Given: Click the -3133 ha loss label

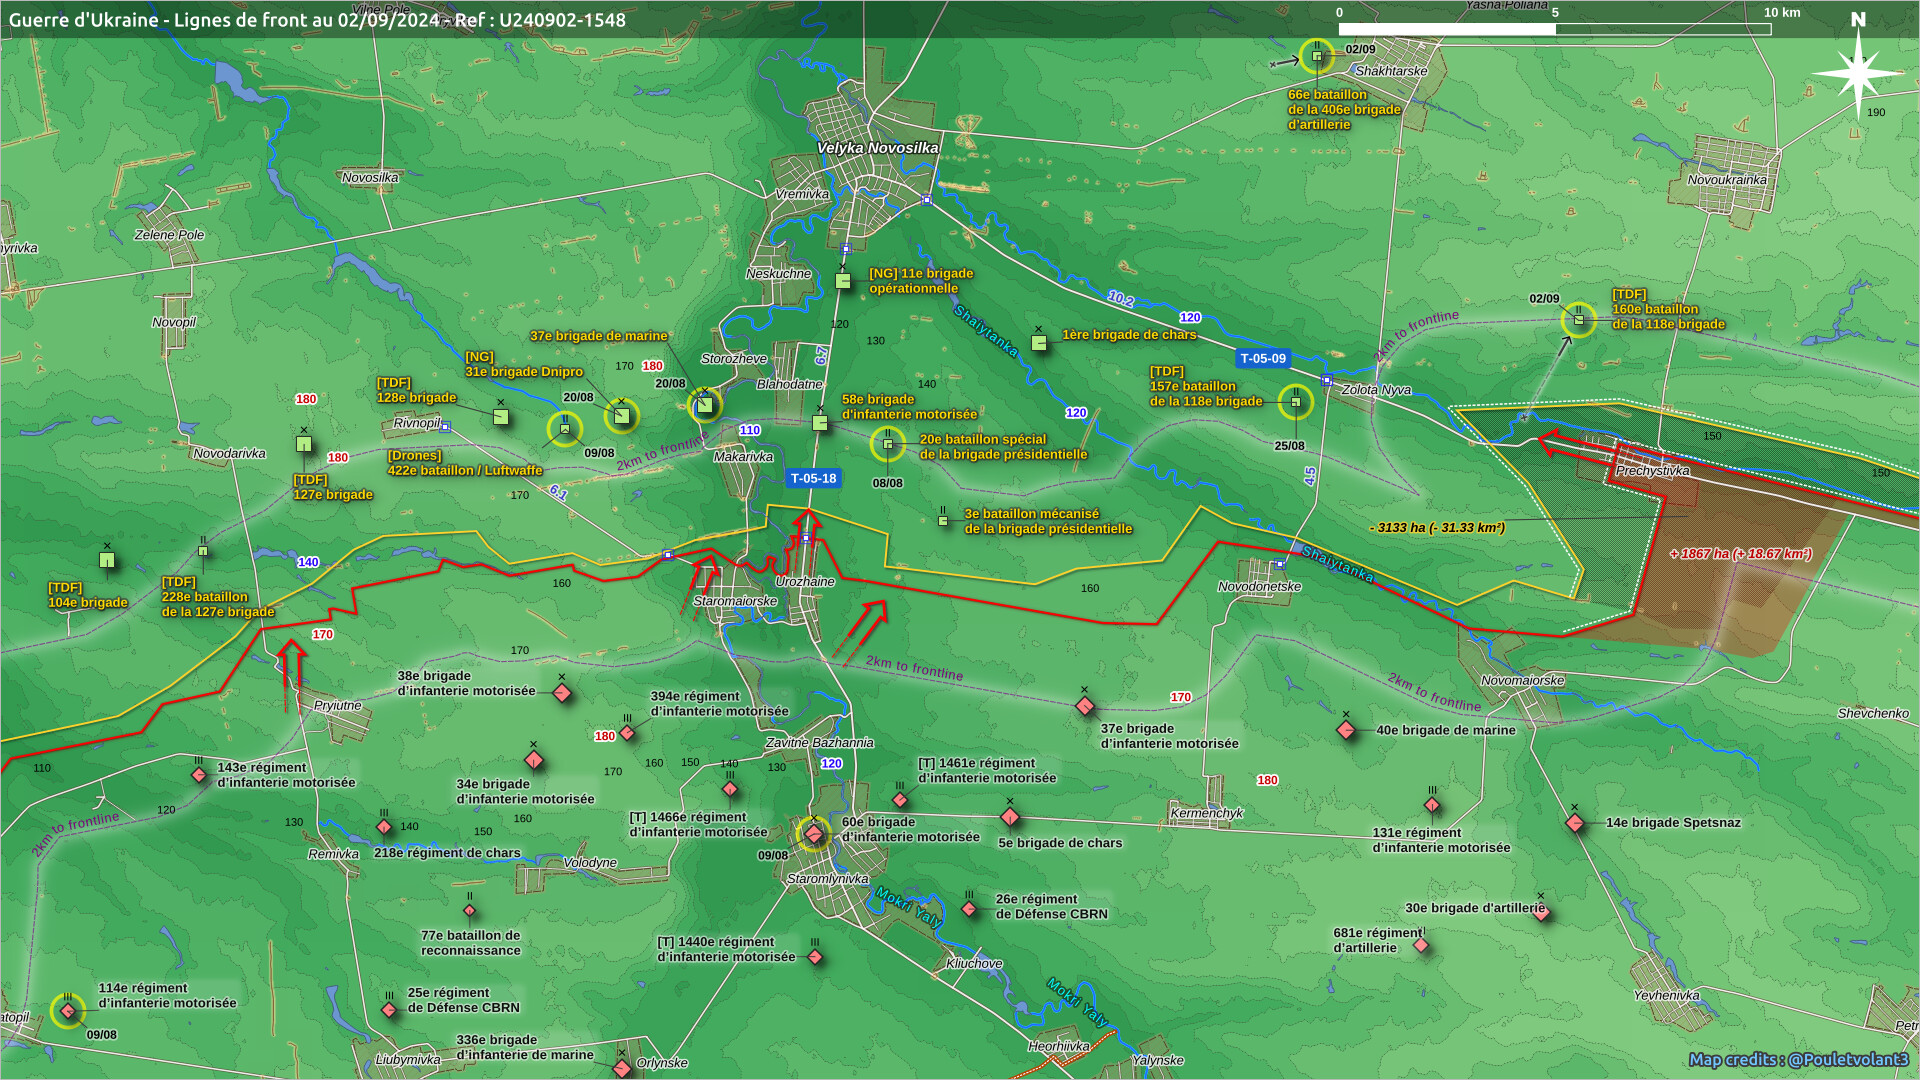Looking at the screenshot, I should 1437,528.
